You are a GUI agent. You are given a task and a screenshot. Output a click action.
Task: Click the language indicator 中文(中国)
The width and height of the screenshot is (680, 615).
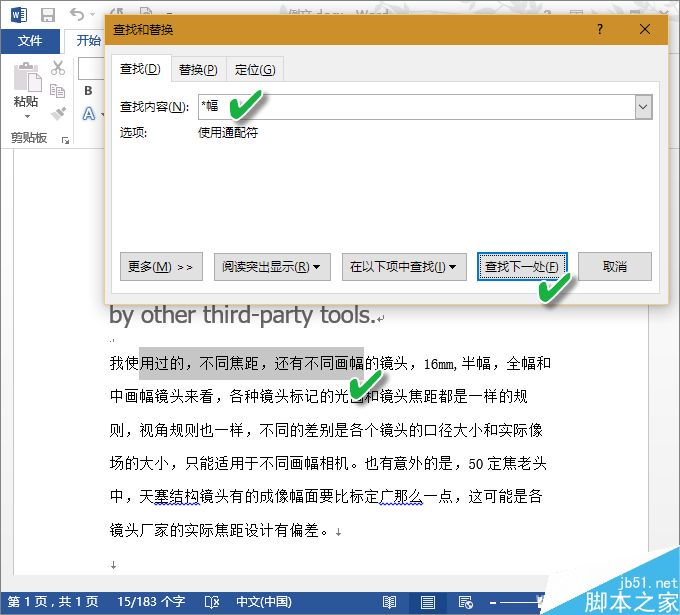coord(264,602)
